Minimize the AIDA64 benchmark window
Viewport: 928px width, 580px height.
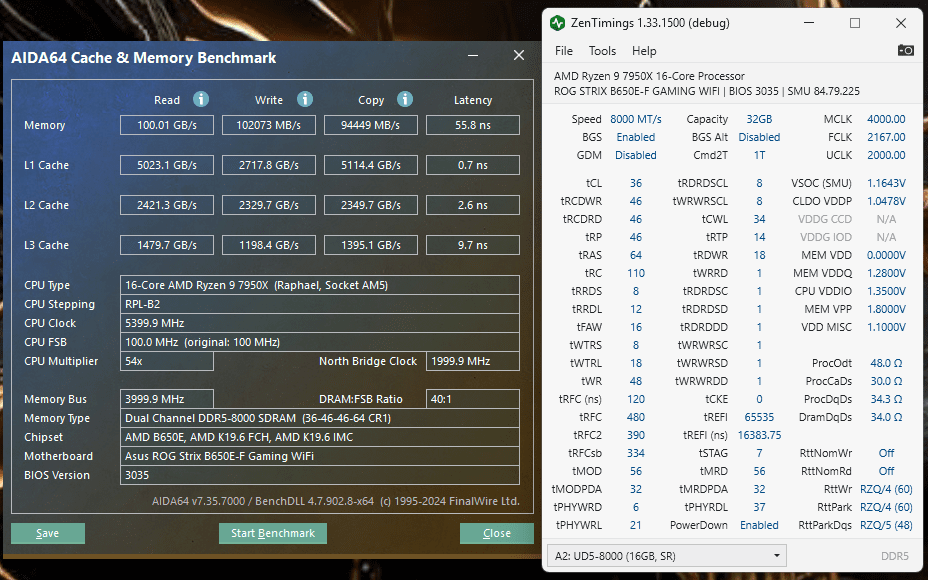473,55
